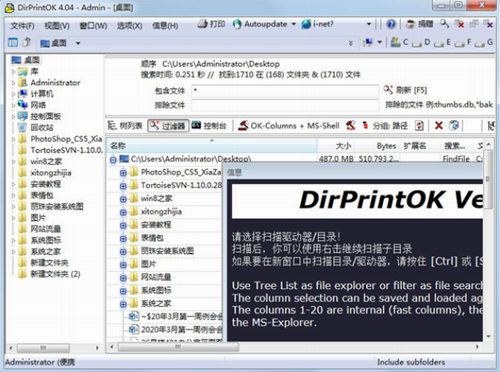500x372 pixels.
Task: Click the horizontal scrollbar under file list
Action: pyautogui.click(x=178, y=347)
